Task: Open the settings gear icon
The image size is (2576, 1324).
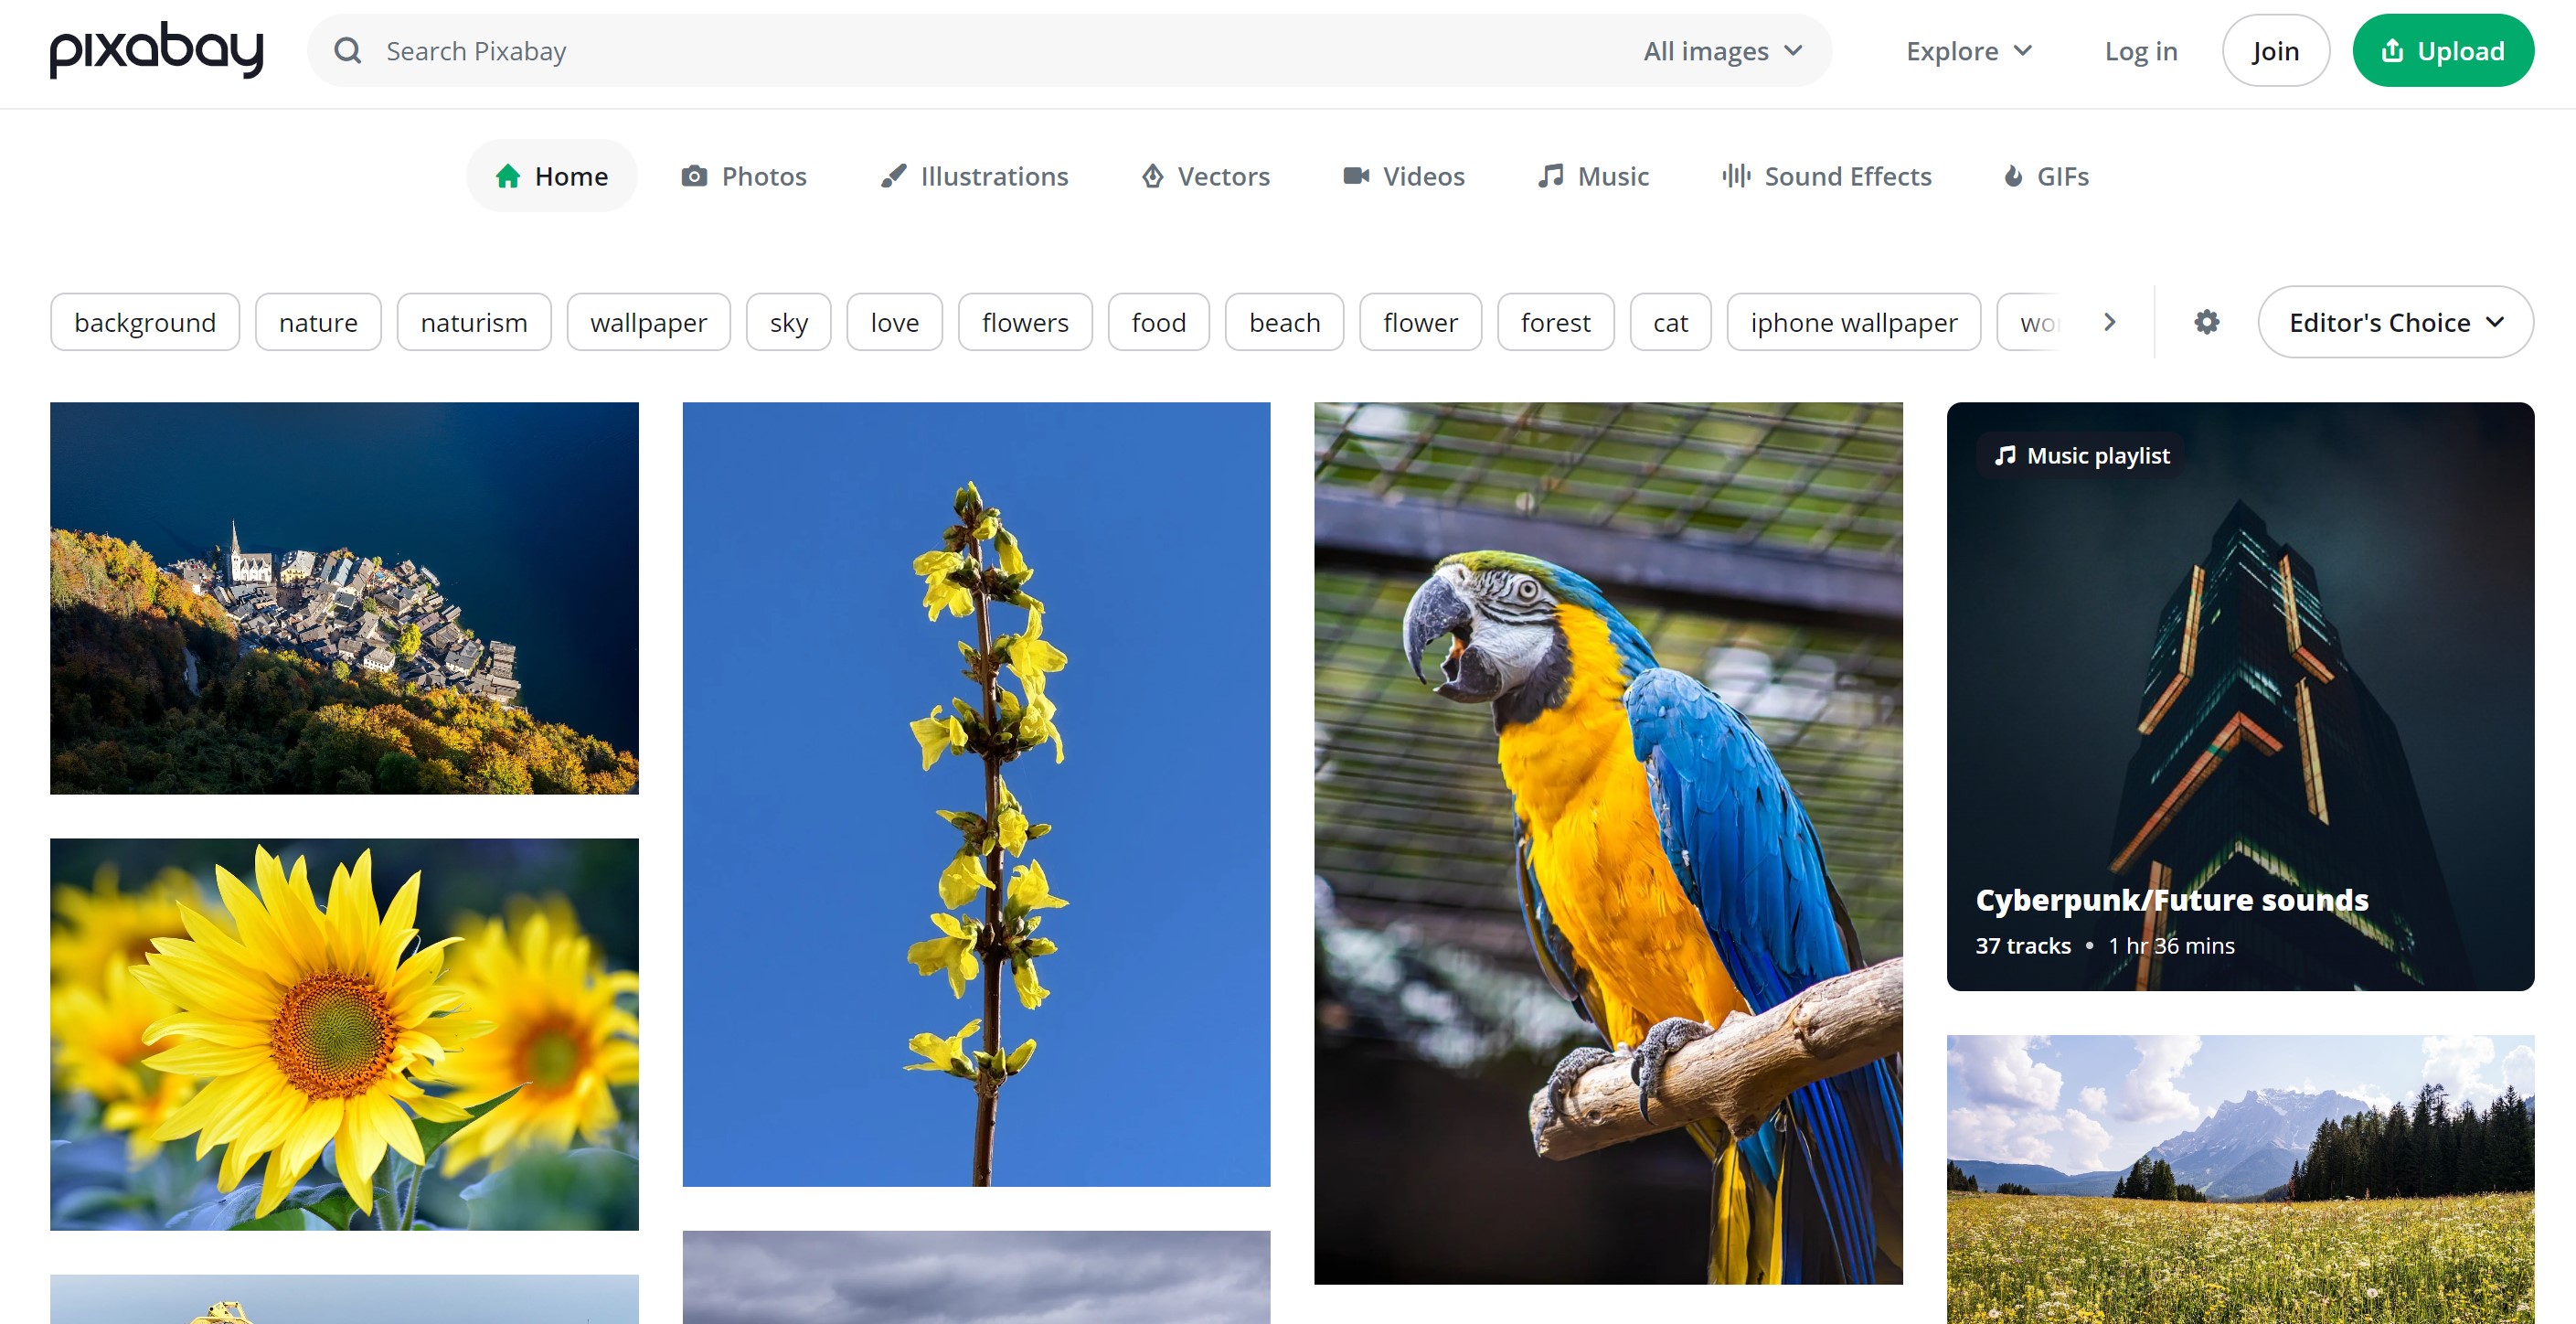Action: 2206,322
